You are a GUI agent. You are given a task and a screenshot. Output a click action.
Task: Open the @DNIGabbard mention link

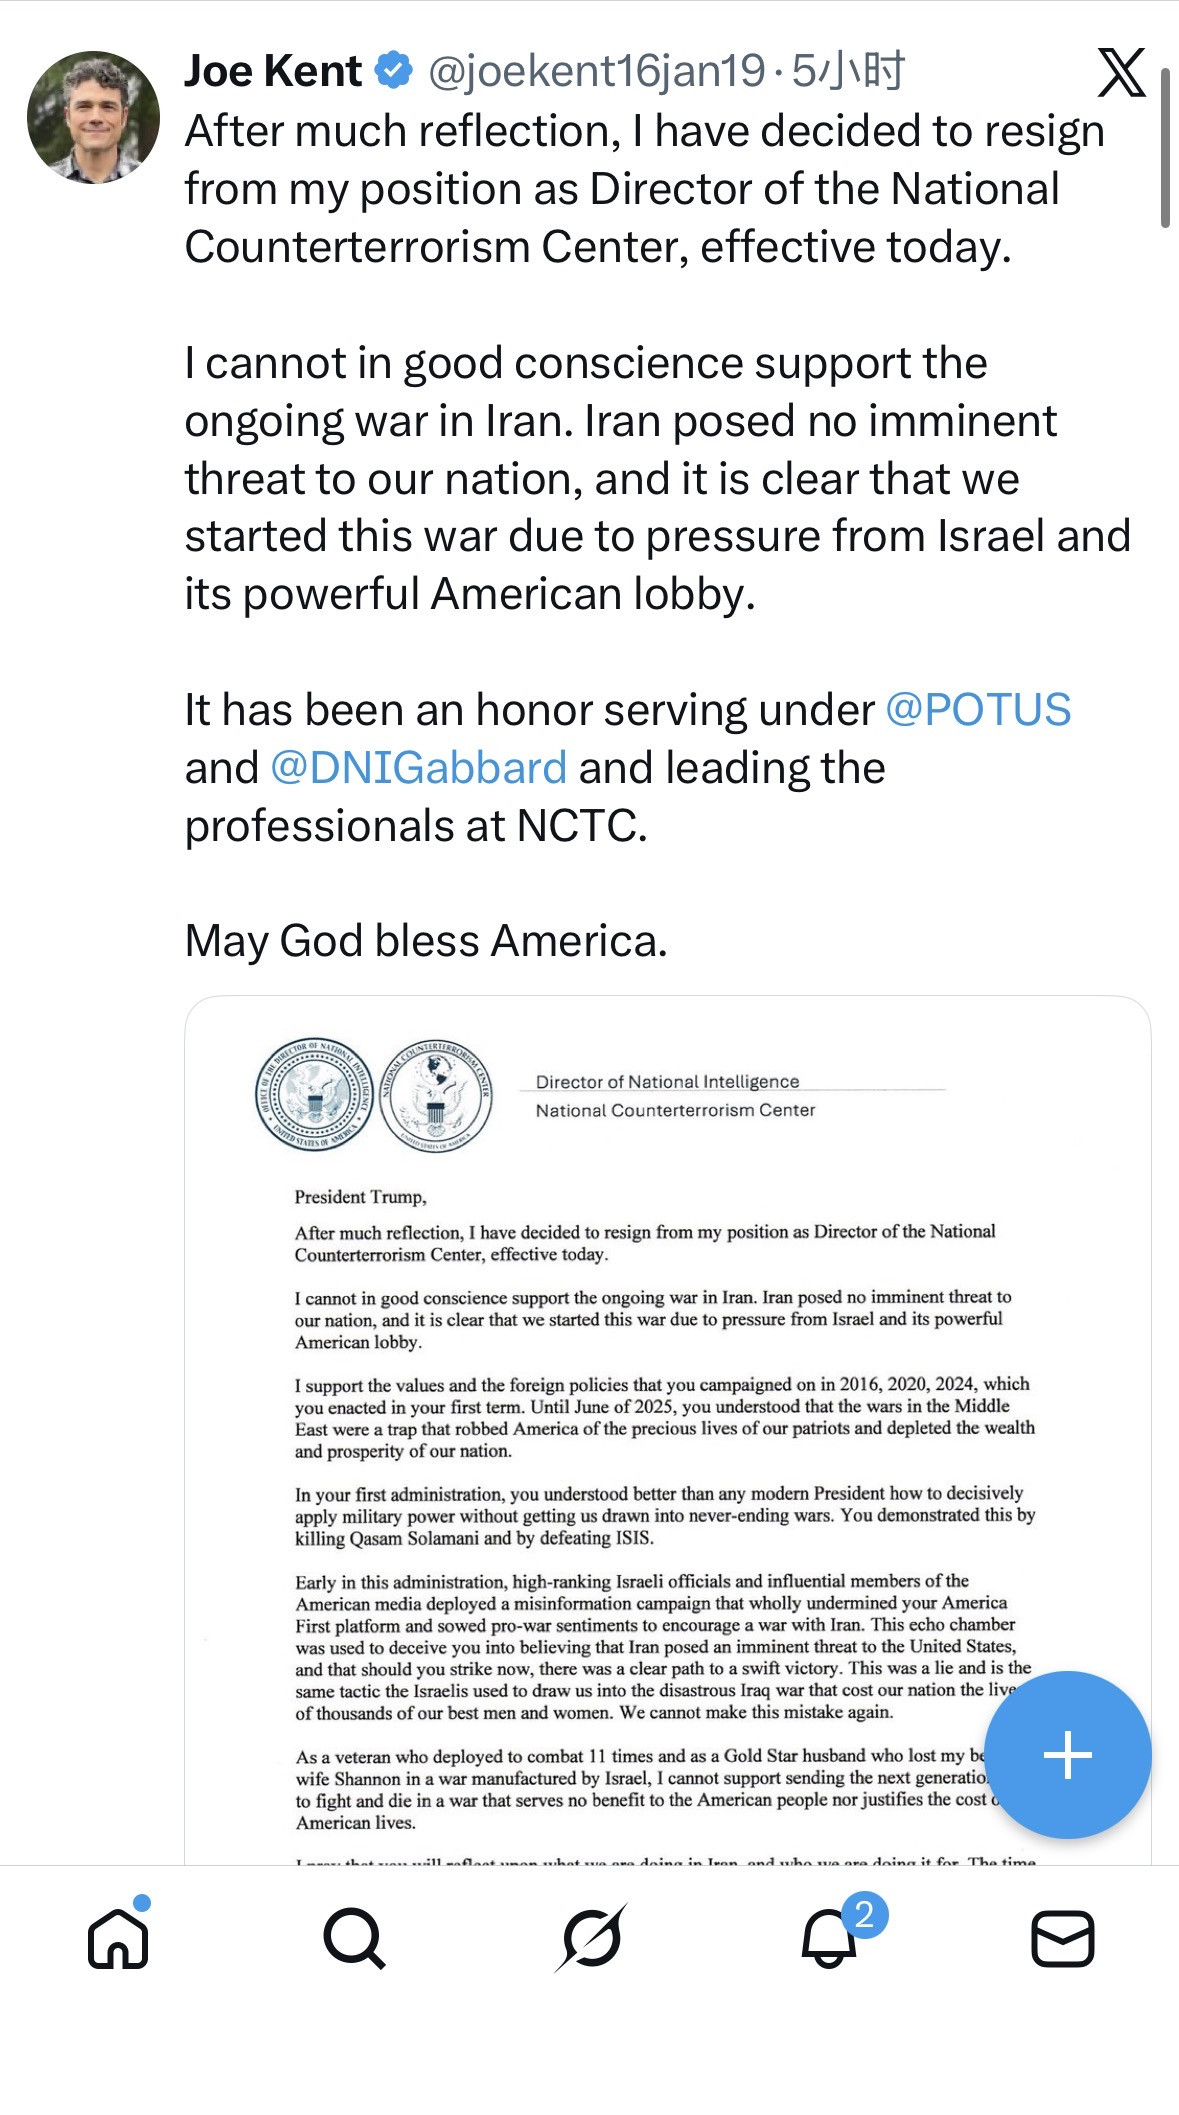point(418,768)
